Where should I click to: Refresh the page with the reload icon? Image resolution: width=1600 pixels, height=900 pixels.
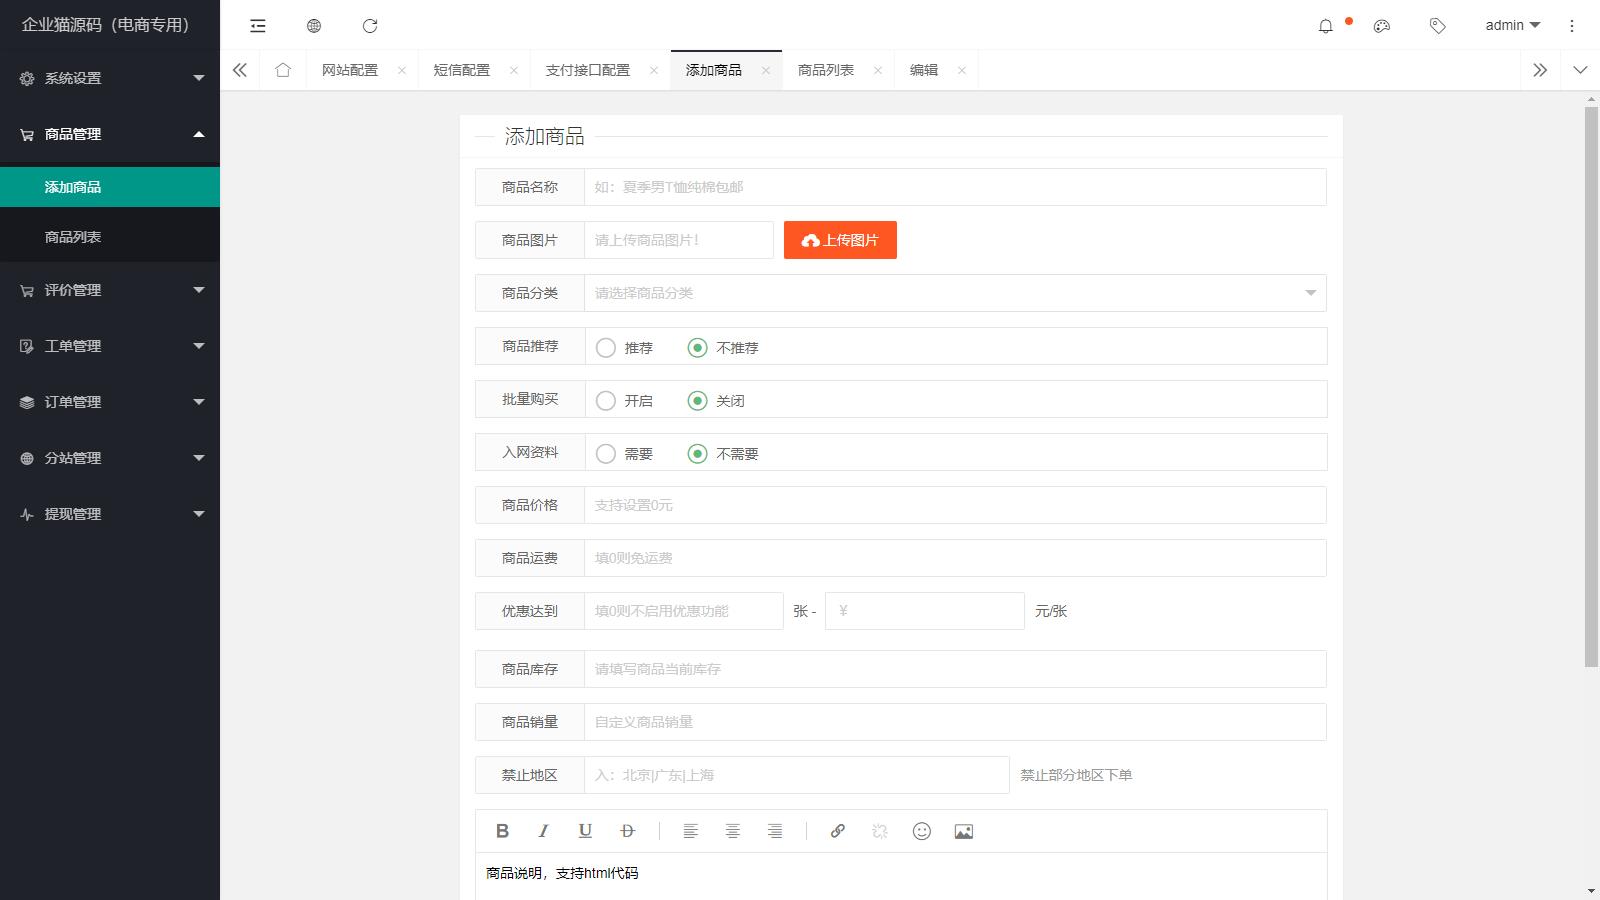click(370, 26)
